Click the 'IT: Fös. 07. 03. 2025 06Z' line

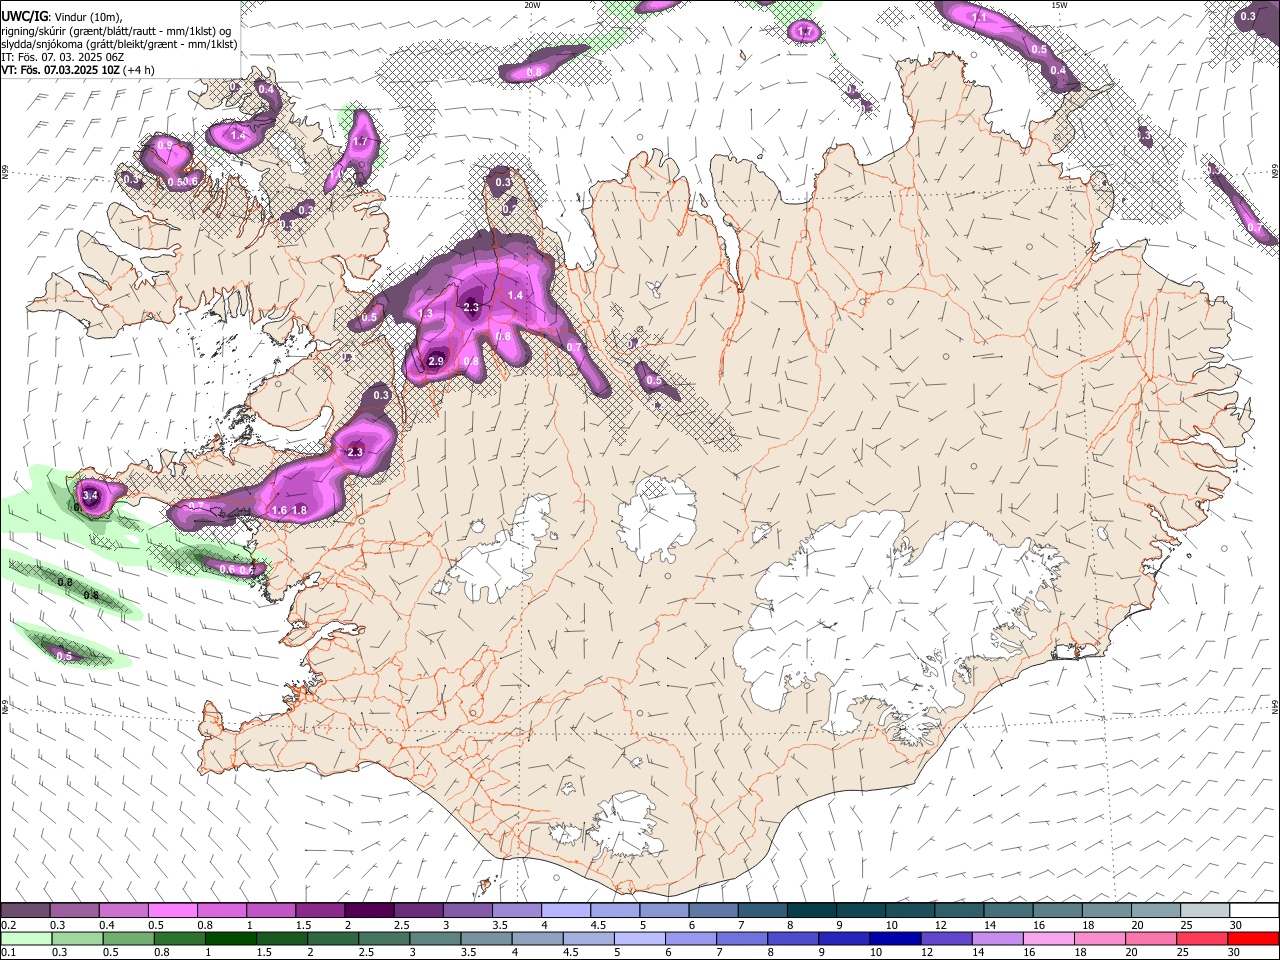point(62,57)
